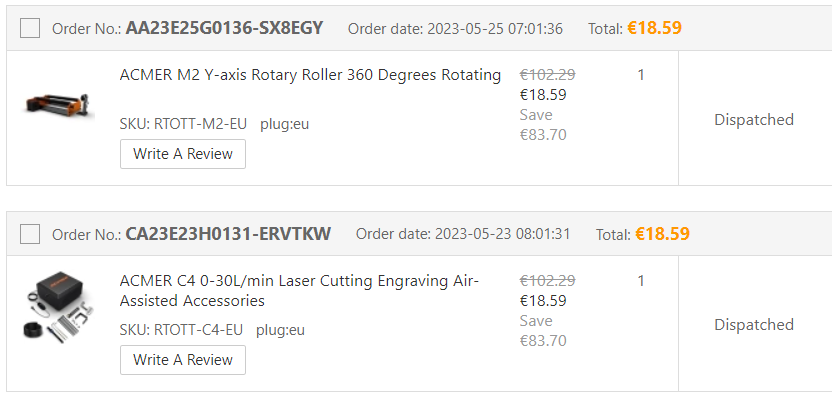
Task: Click the orange total of the 2023-05-25 order
Action: [x=654, y=28]
